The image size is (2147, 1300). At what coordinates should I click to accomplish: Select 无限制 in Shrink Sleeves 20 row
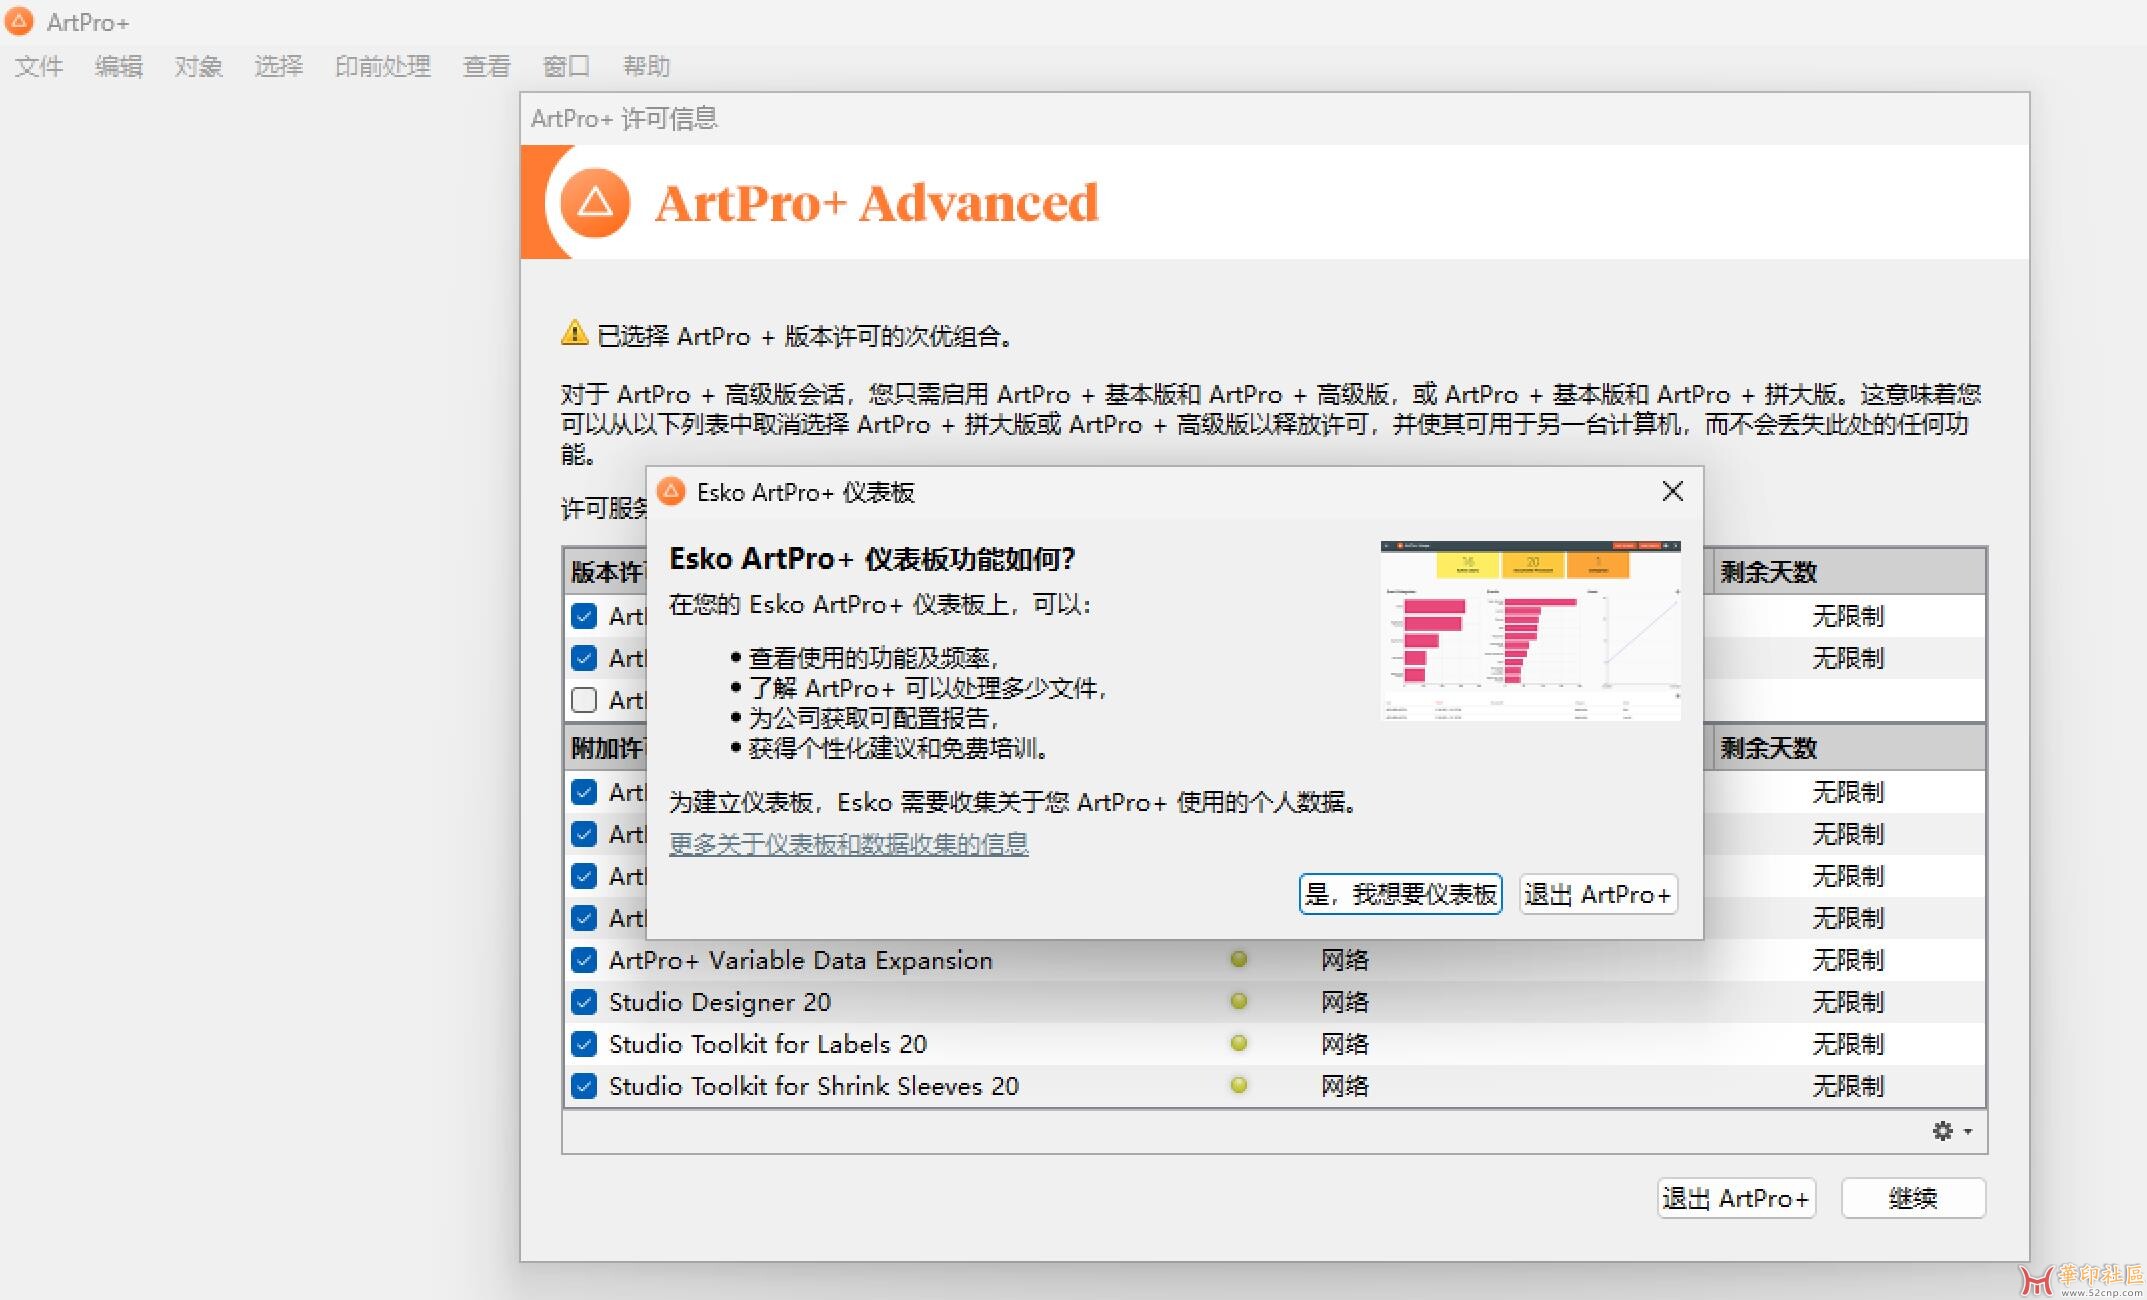(x=1848, y=1086)
